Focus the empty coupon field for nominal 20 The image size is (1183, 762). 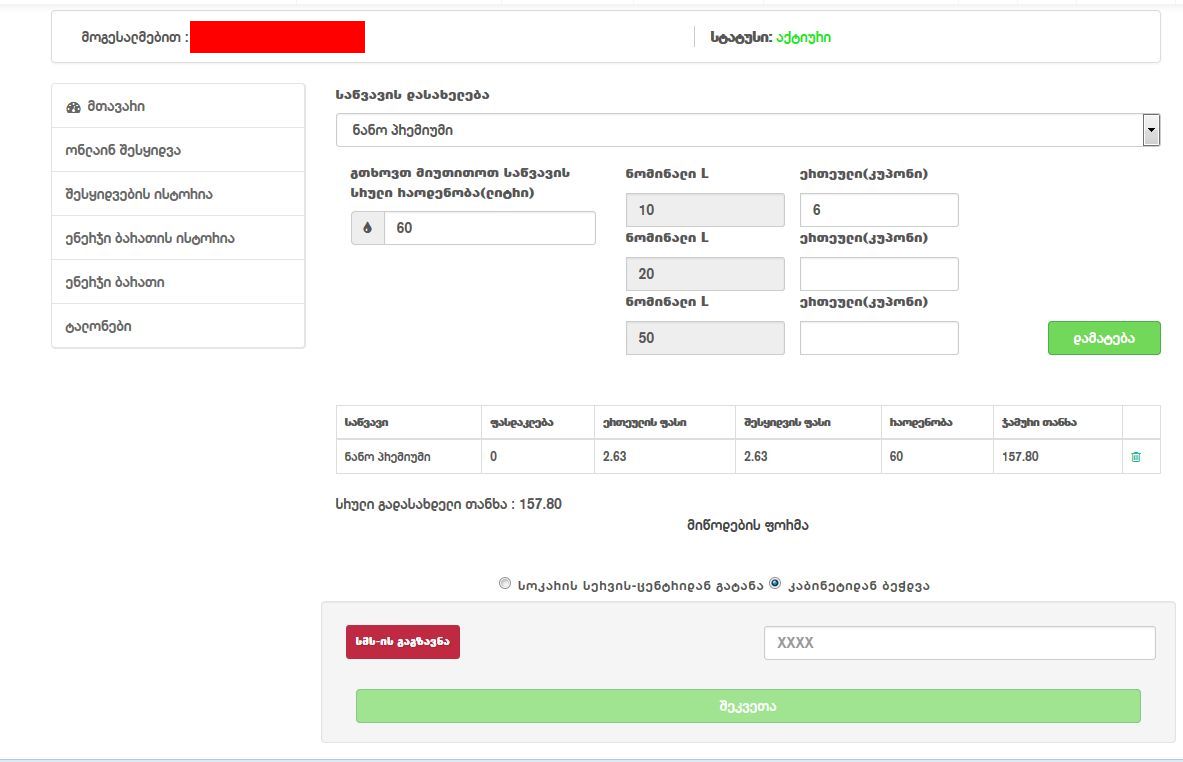(879, 274)
